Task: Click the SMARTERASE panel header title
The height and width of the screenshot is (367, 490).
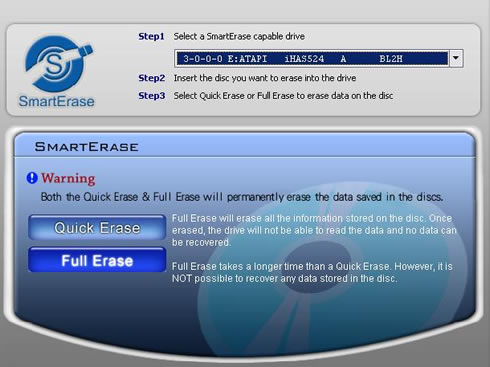Action: click(x=87, y=147)
